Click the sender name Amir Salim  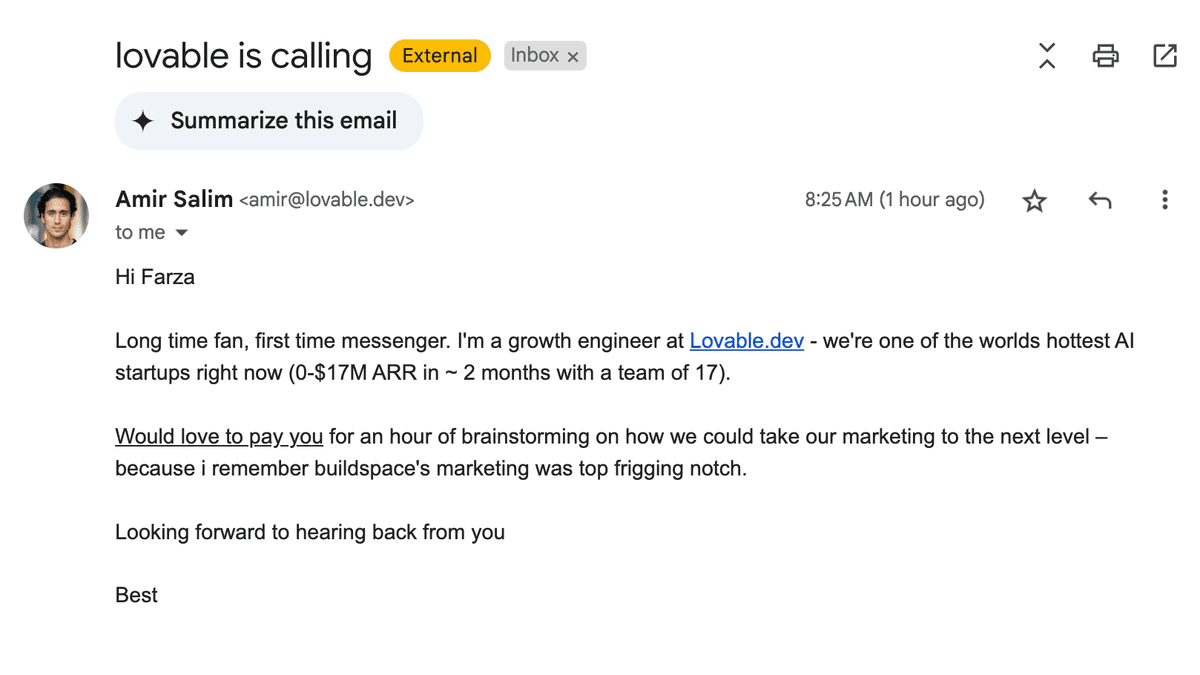[174, 199]
